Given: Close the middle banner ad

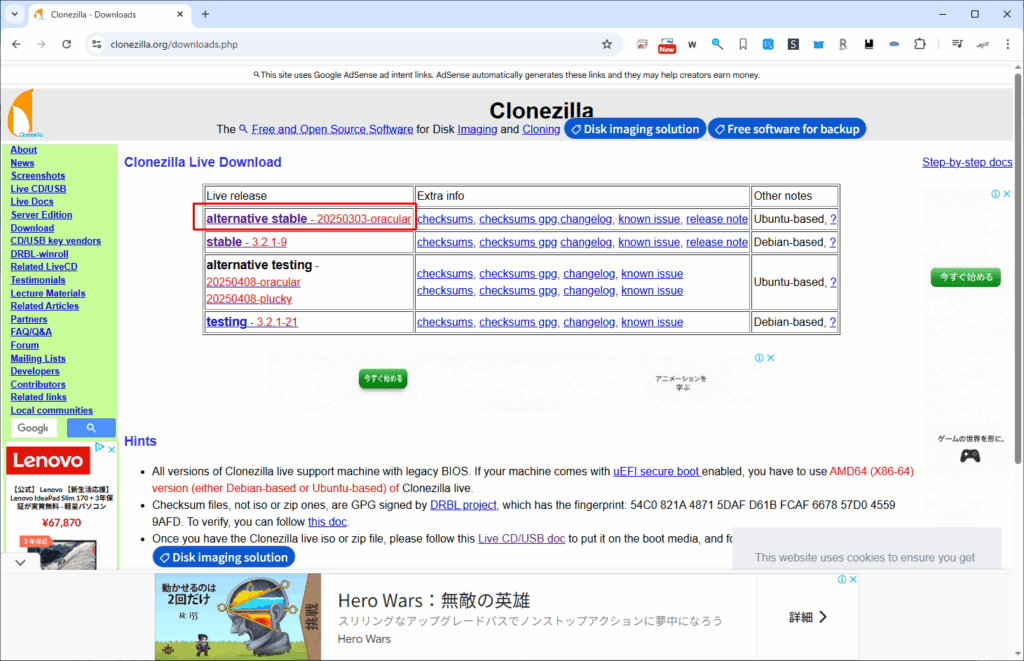Looking at the screenshot, I should click(x=771, y=358).
